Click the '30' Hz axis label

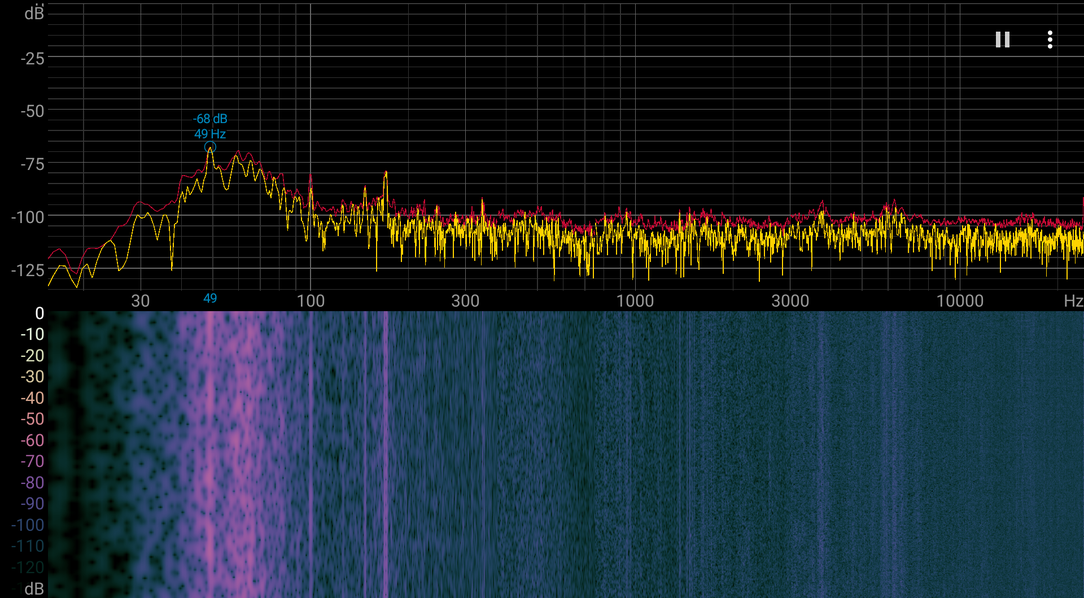[140, 301]
